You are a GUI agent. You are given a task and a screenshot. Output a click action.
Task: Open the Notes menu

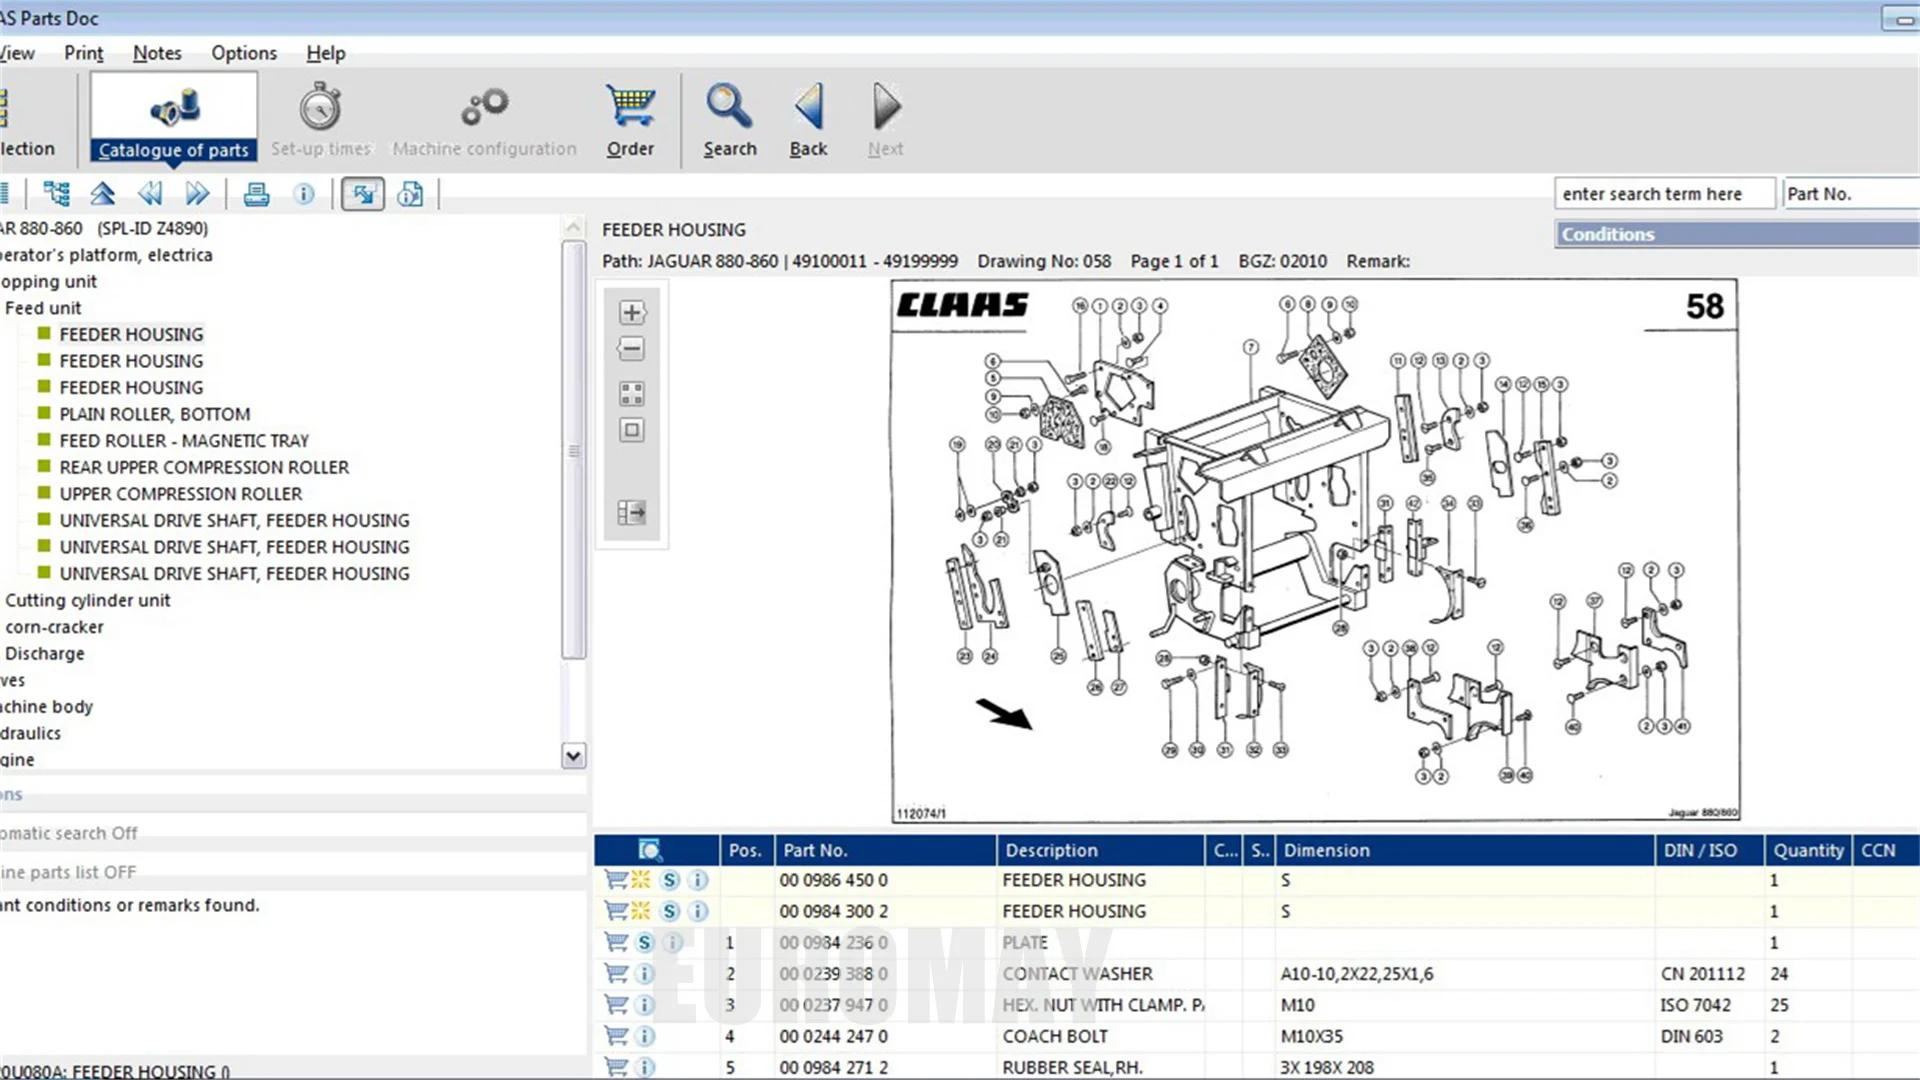tap(157, 53)
